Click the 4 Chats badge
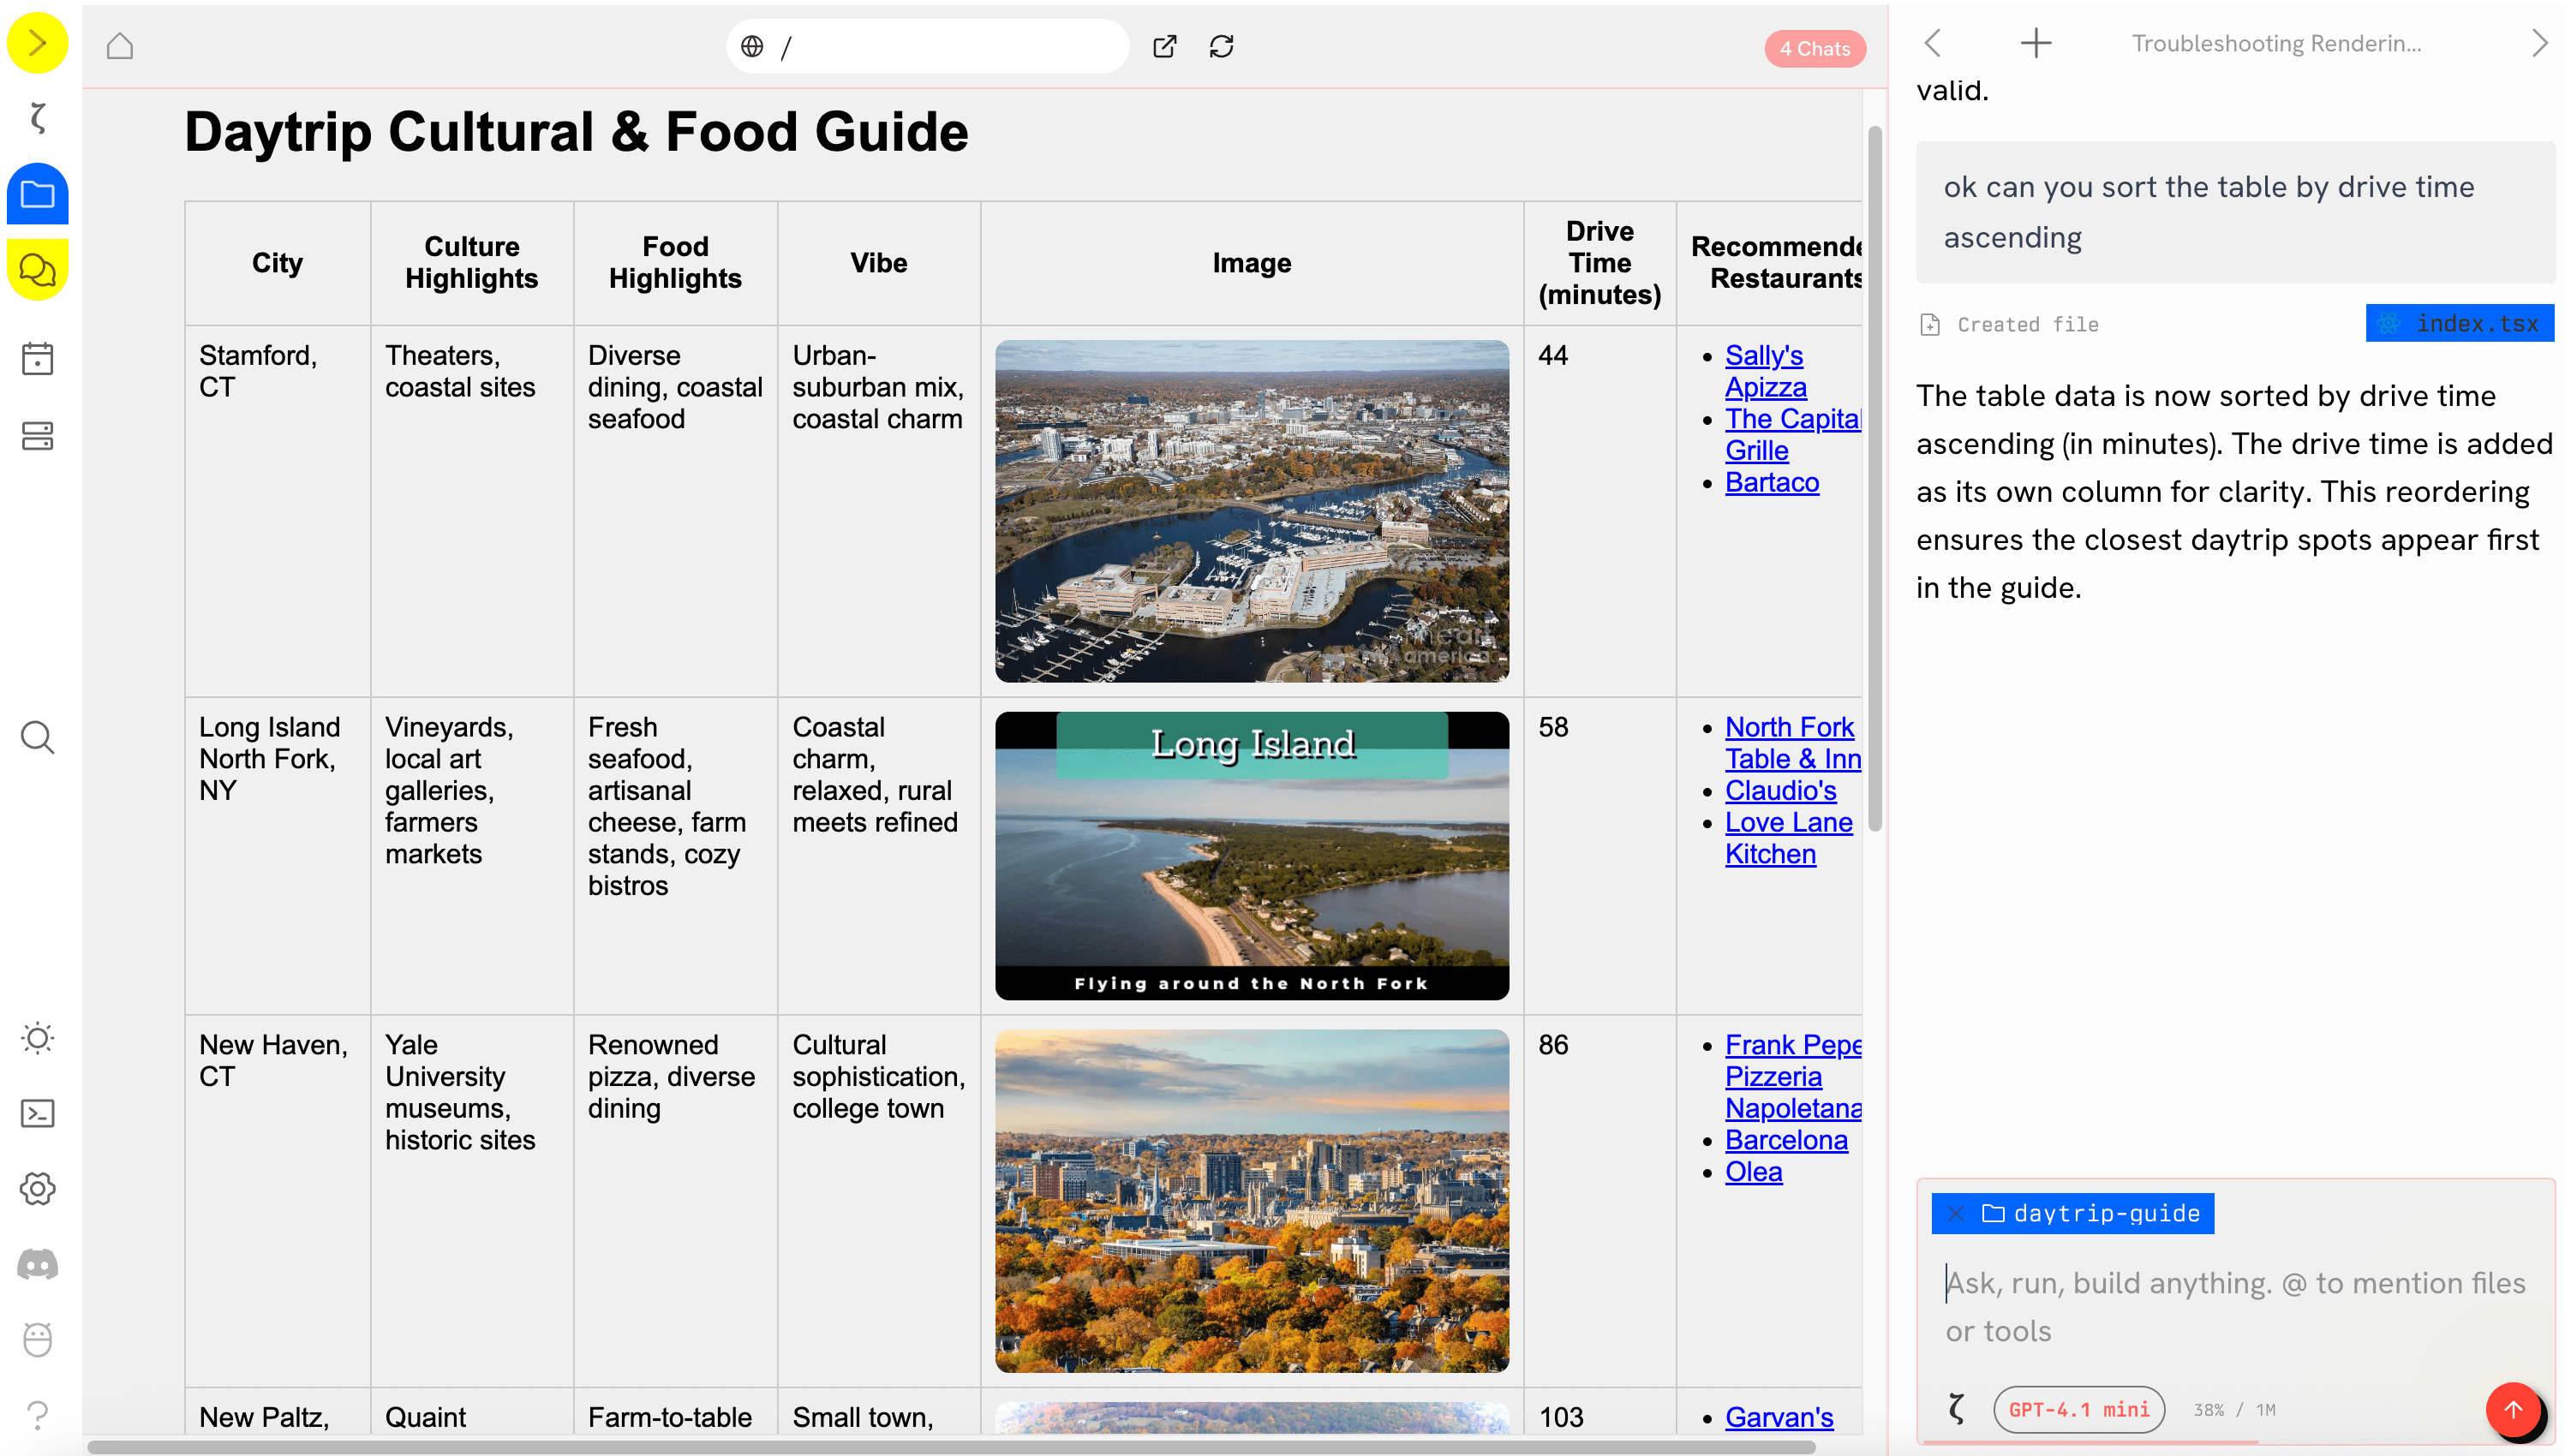 point(1814,48)
